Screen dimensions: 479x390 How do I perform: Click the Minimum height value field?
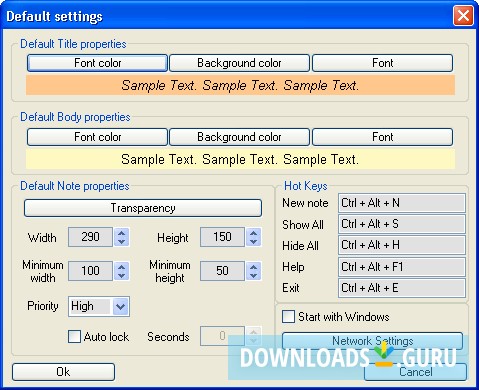pos(222,271)
